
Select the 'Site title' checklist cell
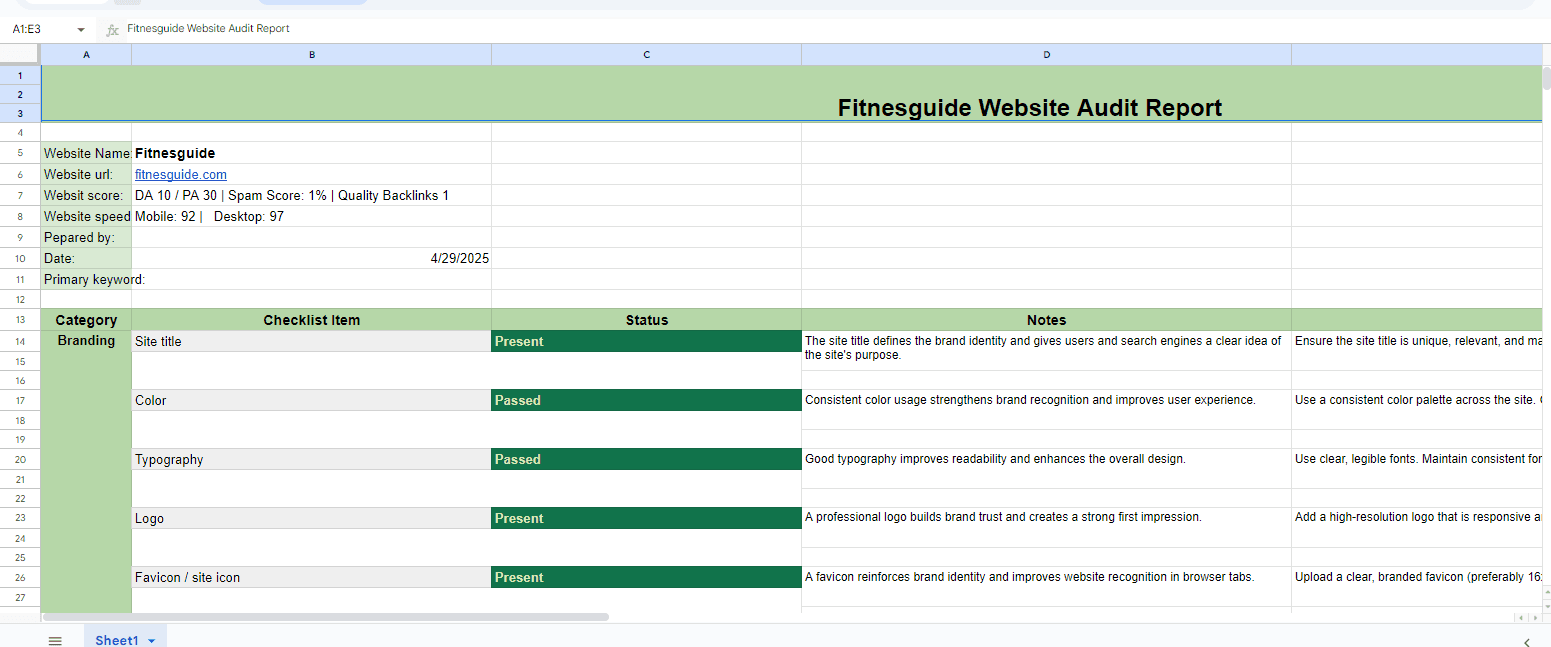click(311, 341)
